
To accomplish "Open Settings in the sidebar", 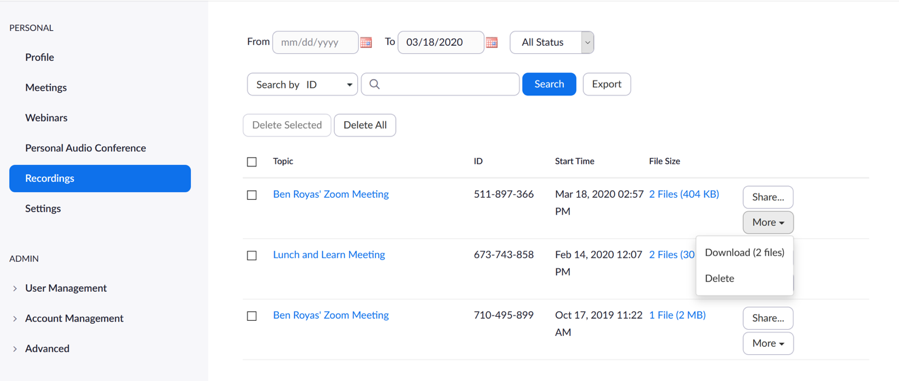I will pos(43,209).
